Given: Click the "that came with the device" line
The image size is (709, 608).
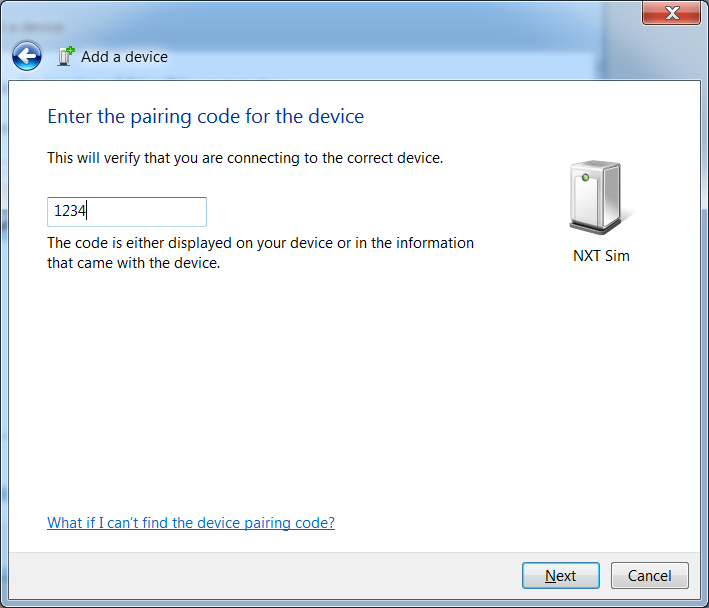Looking at the screenshot, I should (x=133, y=263).
